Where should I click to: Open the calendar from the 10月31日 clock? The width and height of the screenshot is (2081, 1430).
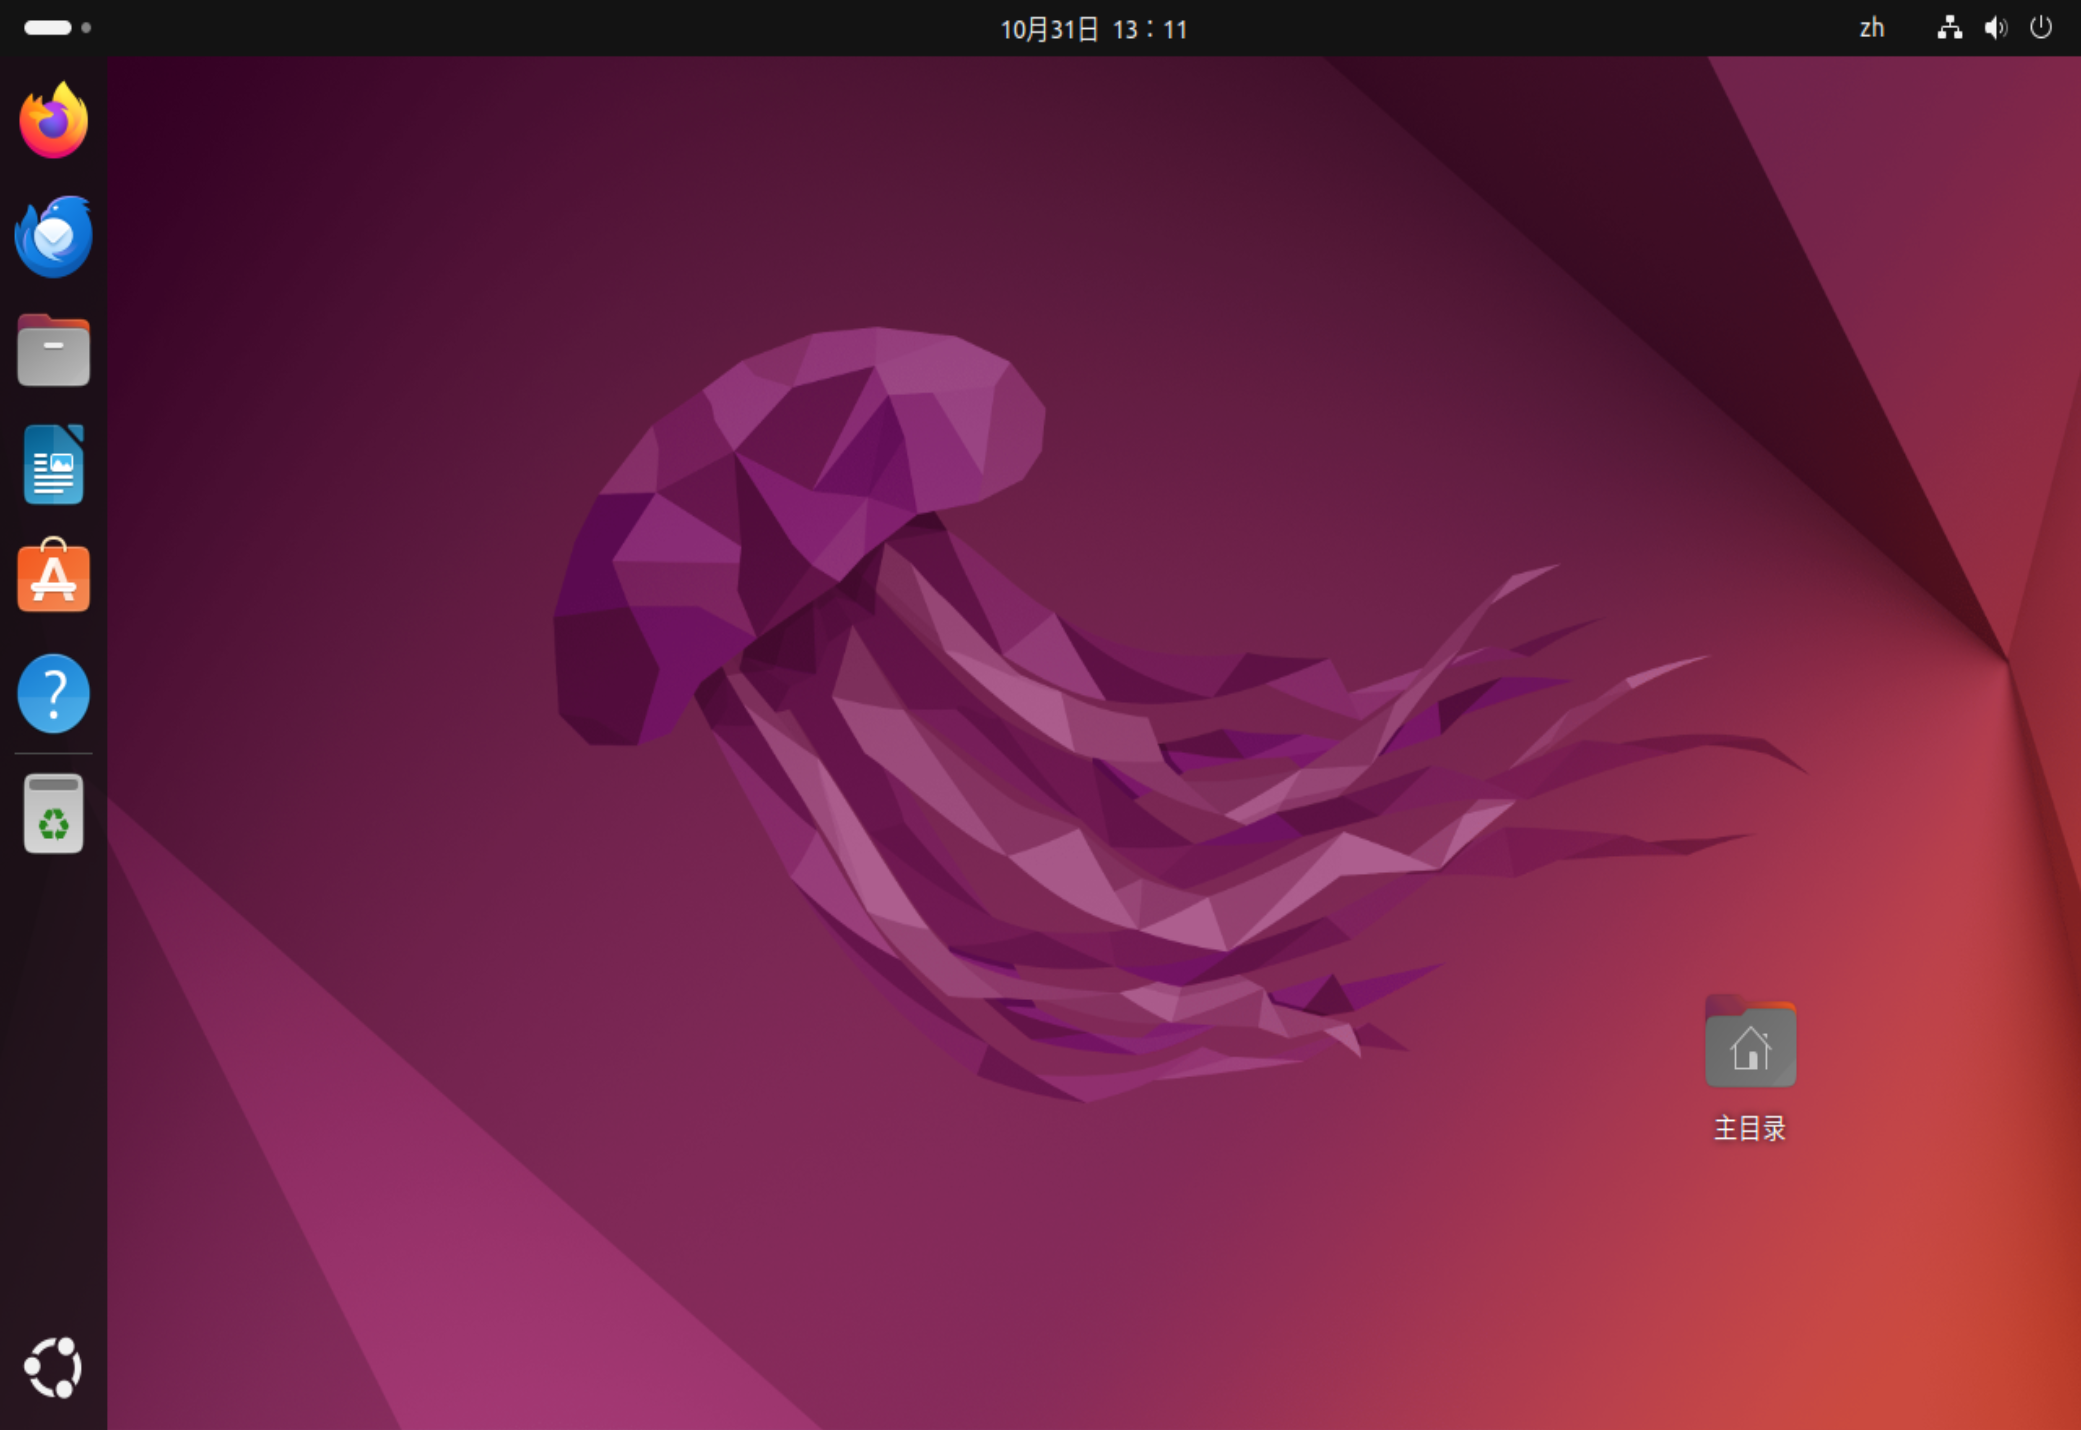pos(1093,29)
